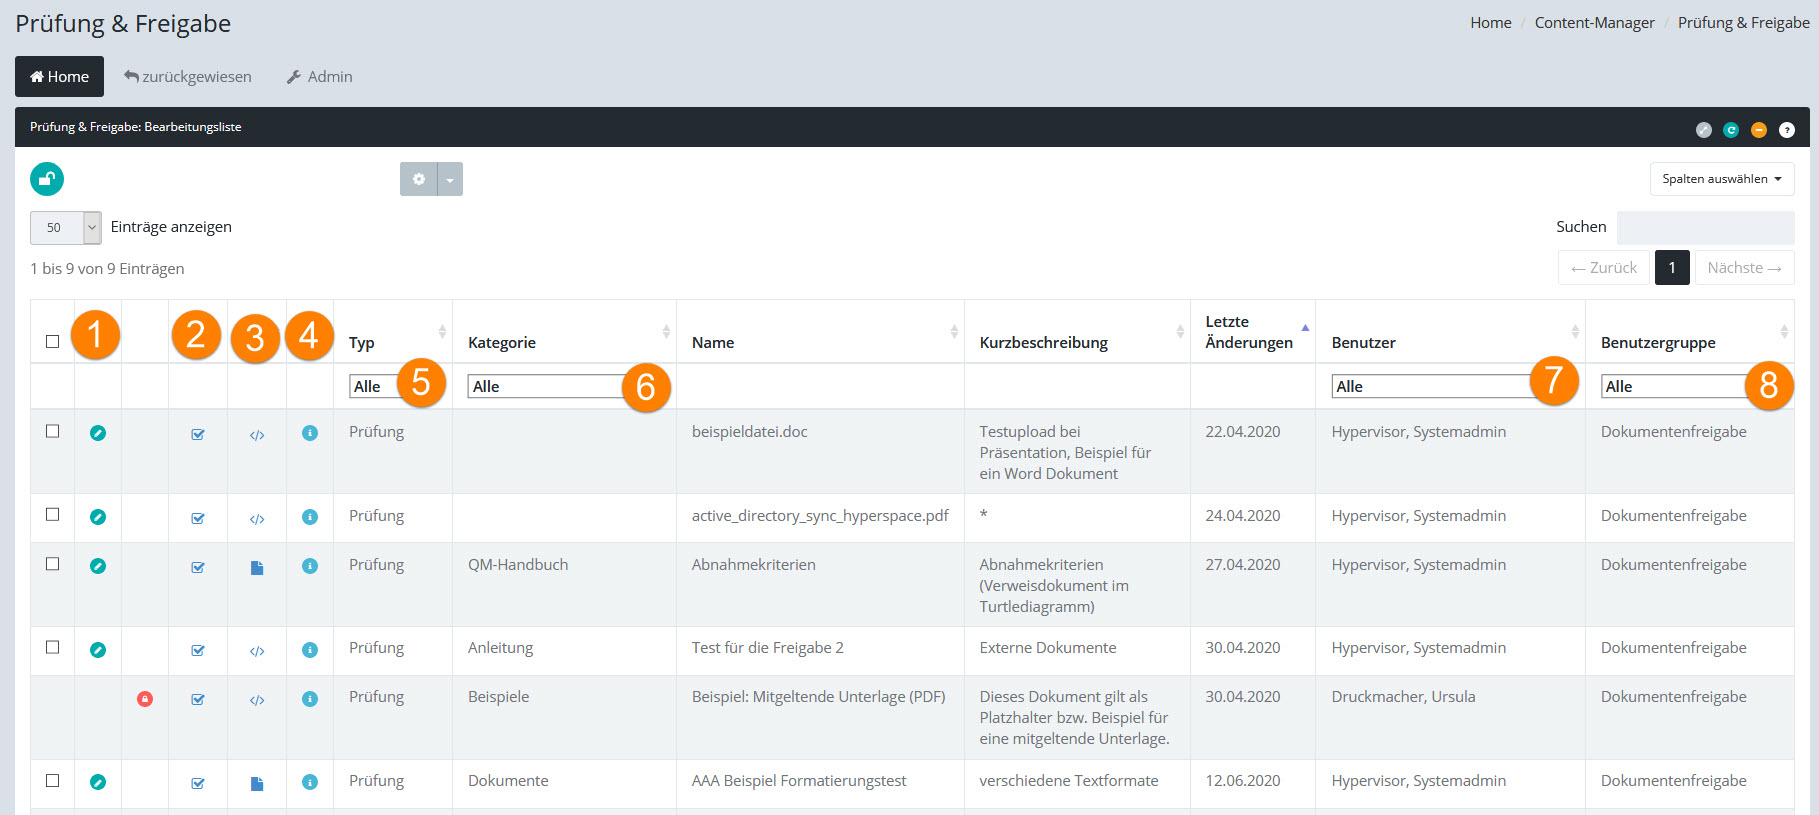Click the white help question mark icon in panel header
The height and width of the screenshot is (815, 1819).
click(x=1787, y=130)
